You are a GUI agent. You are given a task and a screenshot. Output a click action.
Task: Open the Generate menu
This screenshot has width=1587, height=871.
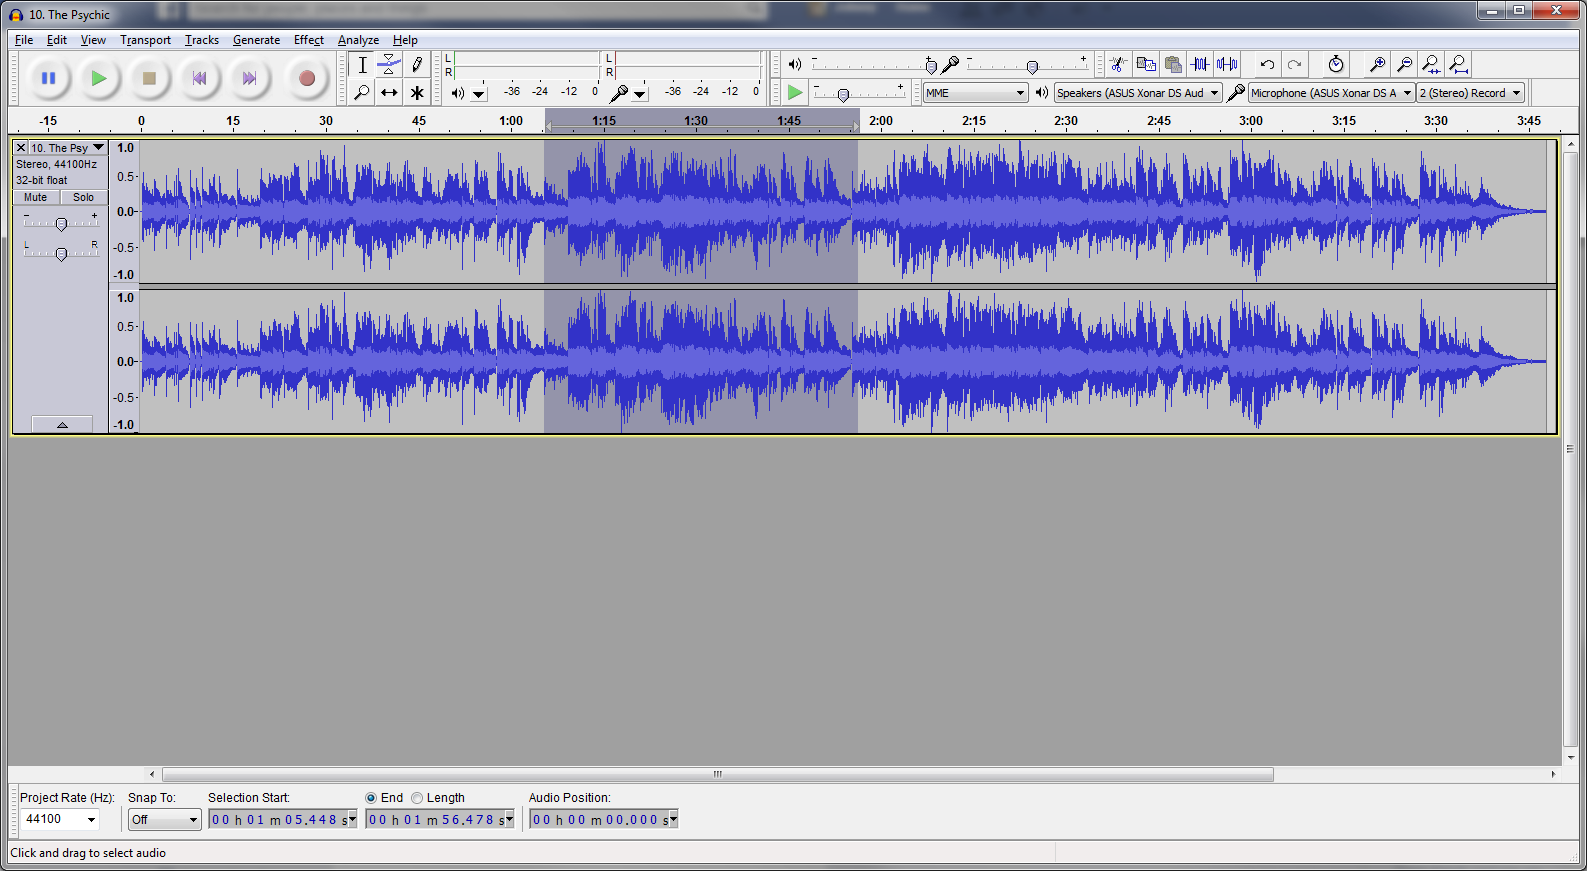point(256,40)
